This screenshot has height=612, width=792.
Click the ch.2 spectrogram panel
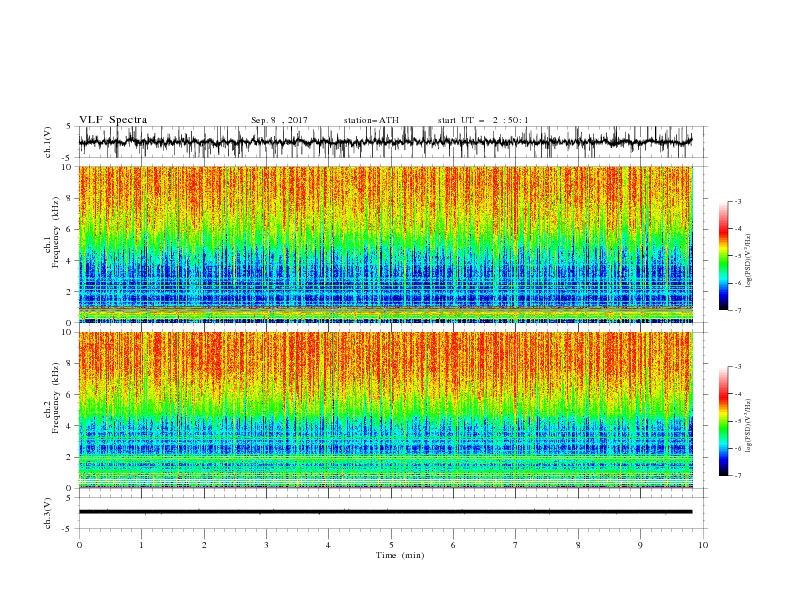coord(385,410)
